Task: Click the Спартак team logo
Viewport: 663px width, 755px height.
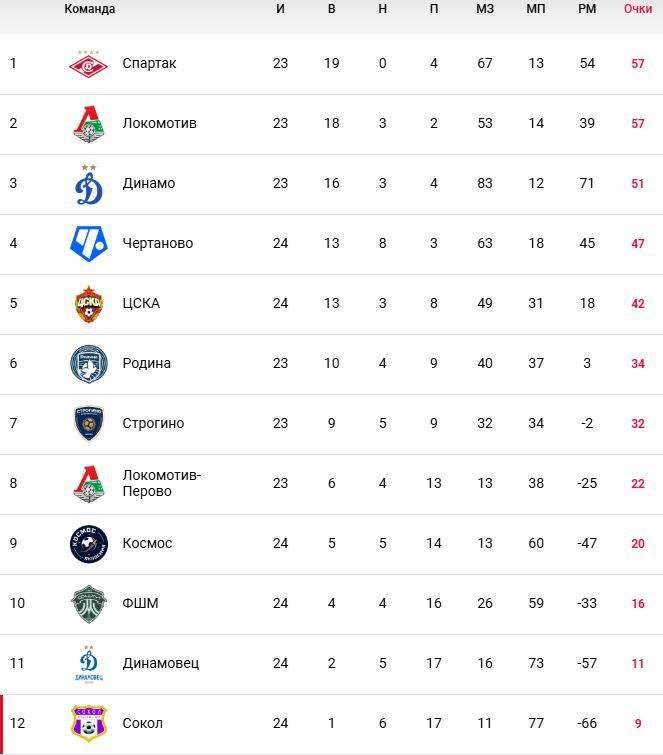Action: [x=89, y=64]
